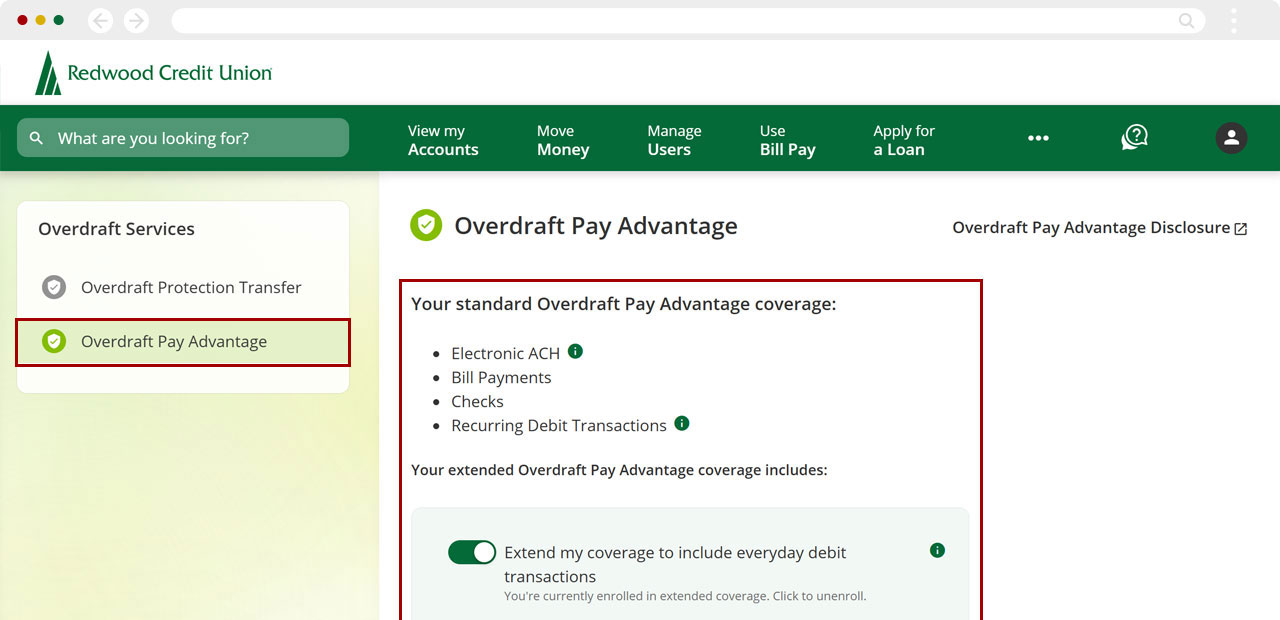
Task: Click info icon for extended coverage option
Action: click(x=937, y=550)
